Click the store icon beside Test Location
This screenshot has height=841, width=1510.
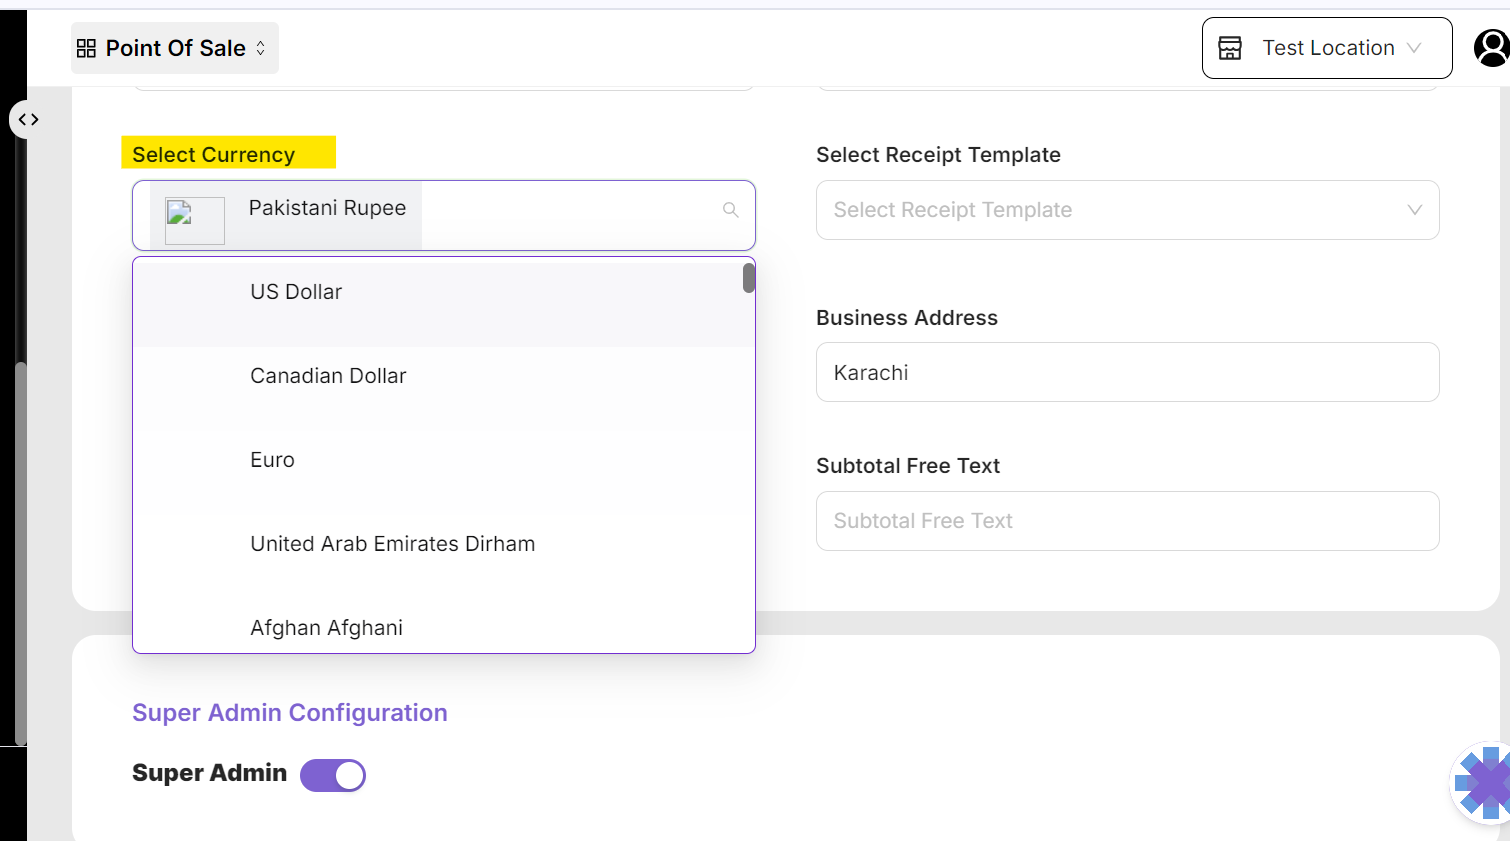(1230, 48)
